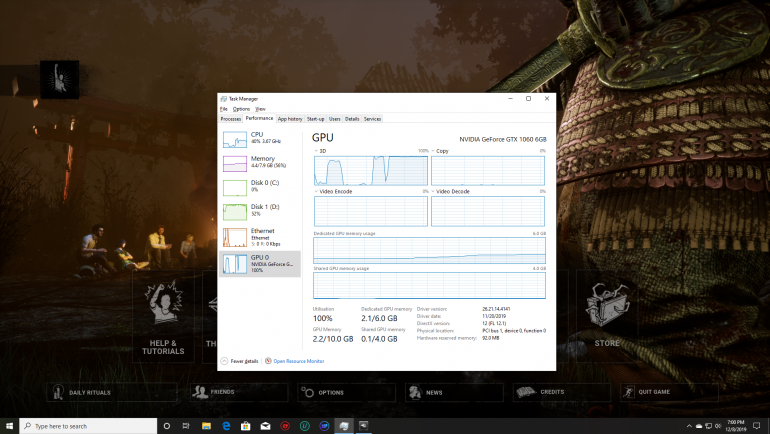Viewport: 770px width, 434px height.
Task: Select Disk 1 (D:) in sidebar
Action: coord(260,212)
